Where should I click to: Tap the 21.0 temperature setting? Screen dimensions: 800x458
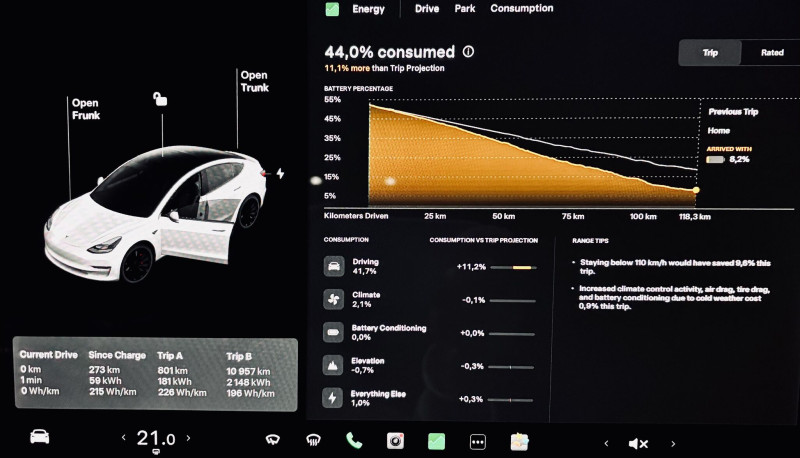pos(156,438)
